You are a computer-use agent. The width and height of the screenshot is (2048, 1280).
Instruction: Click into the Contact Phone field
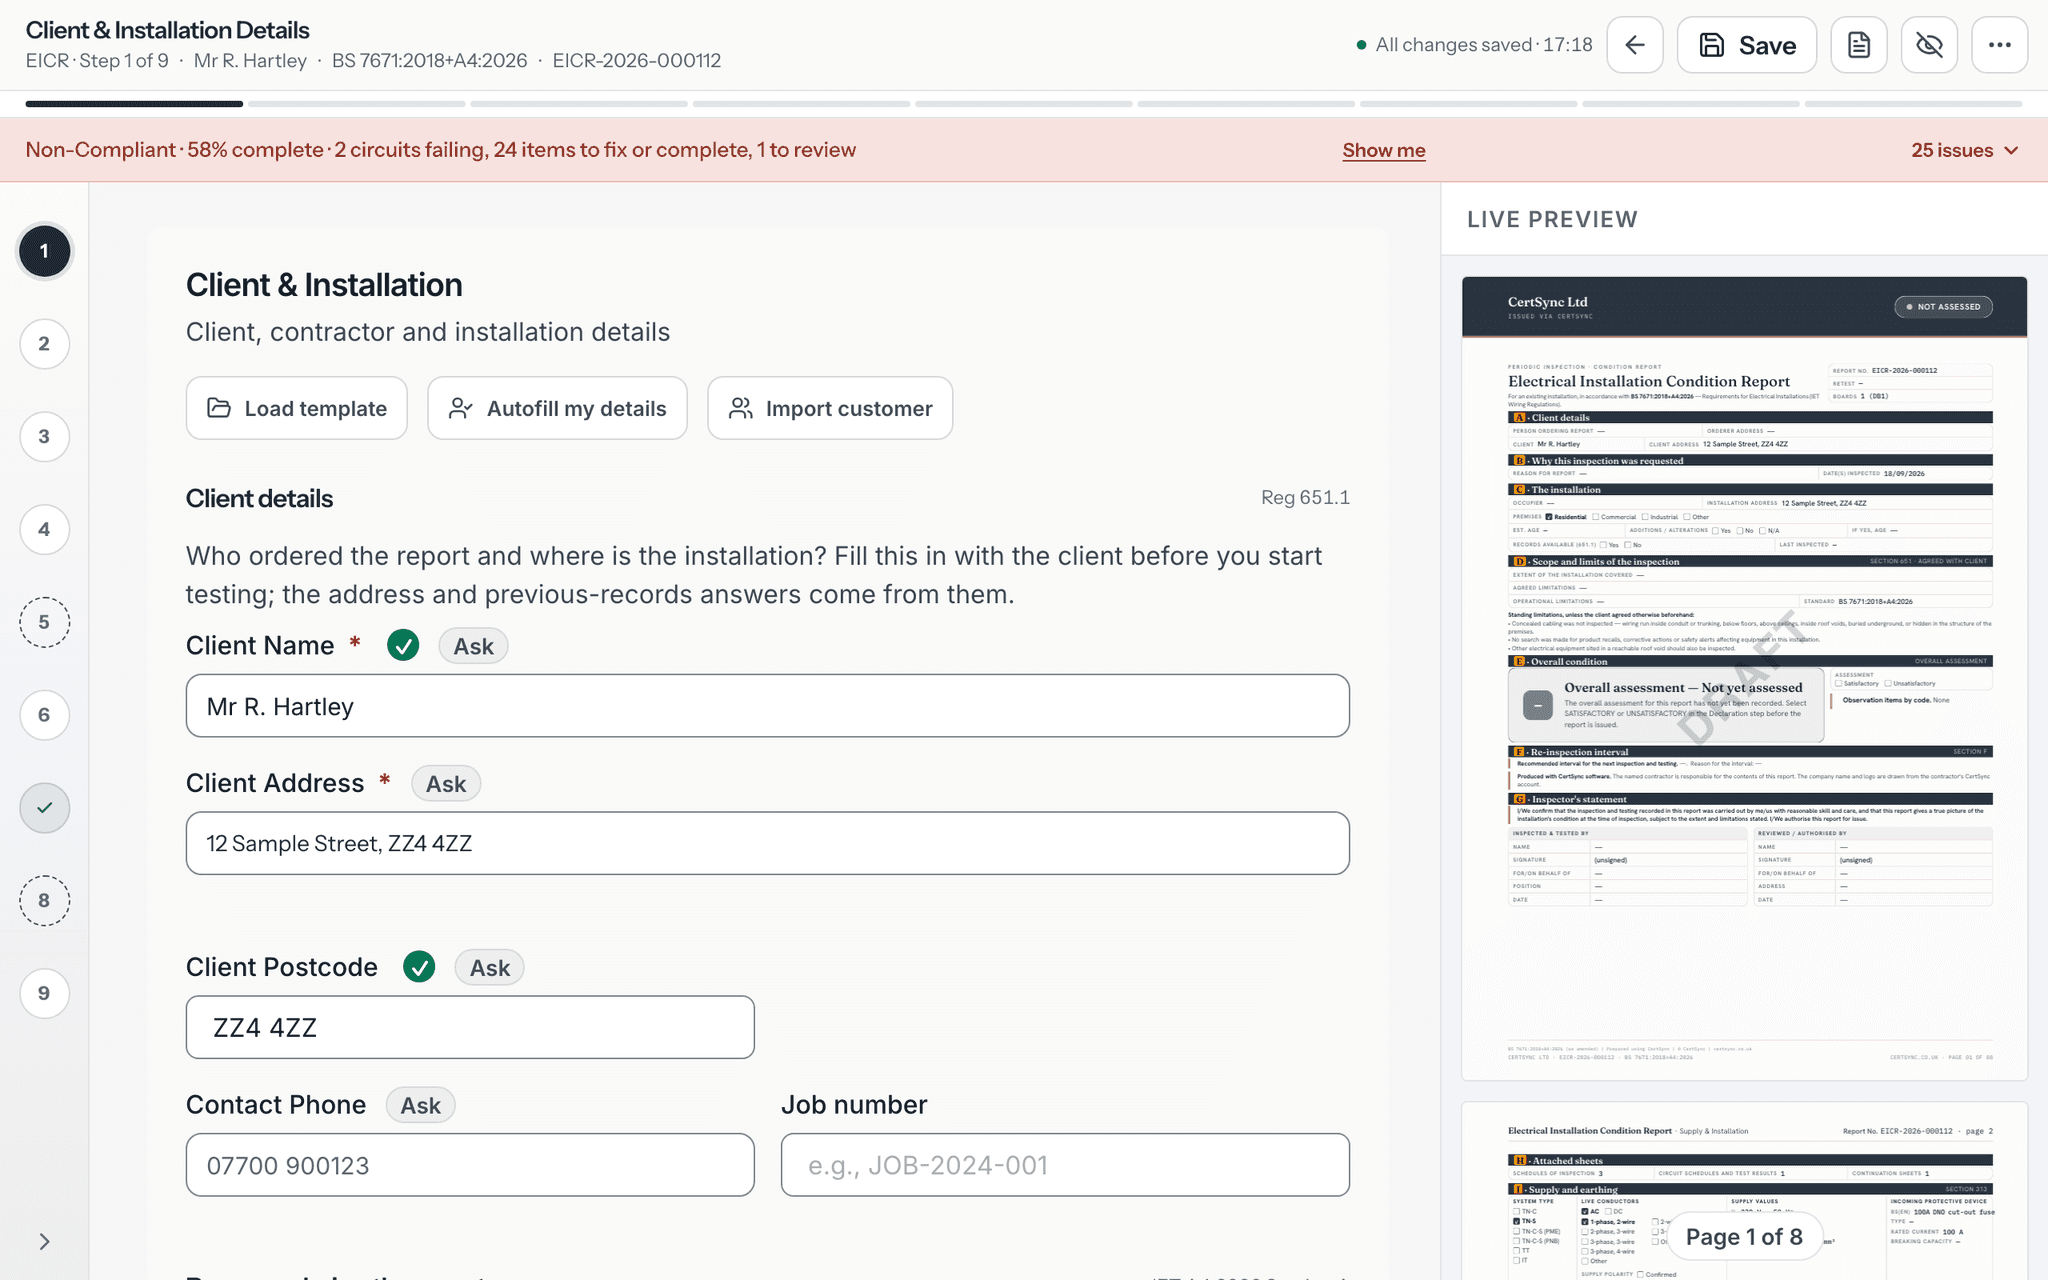[470, 1165]
